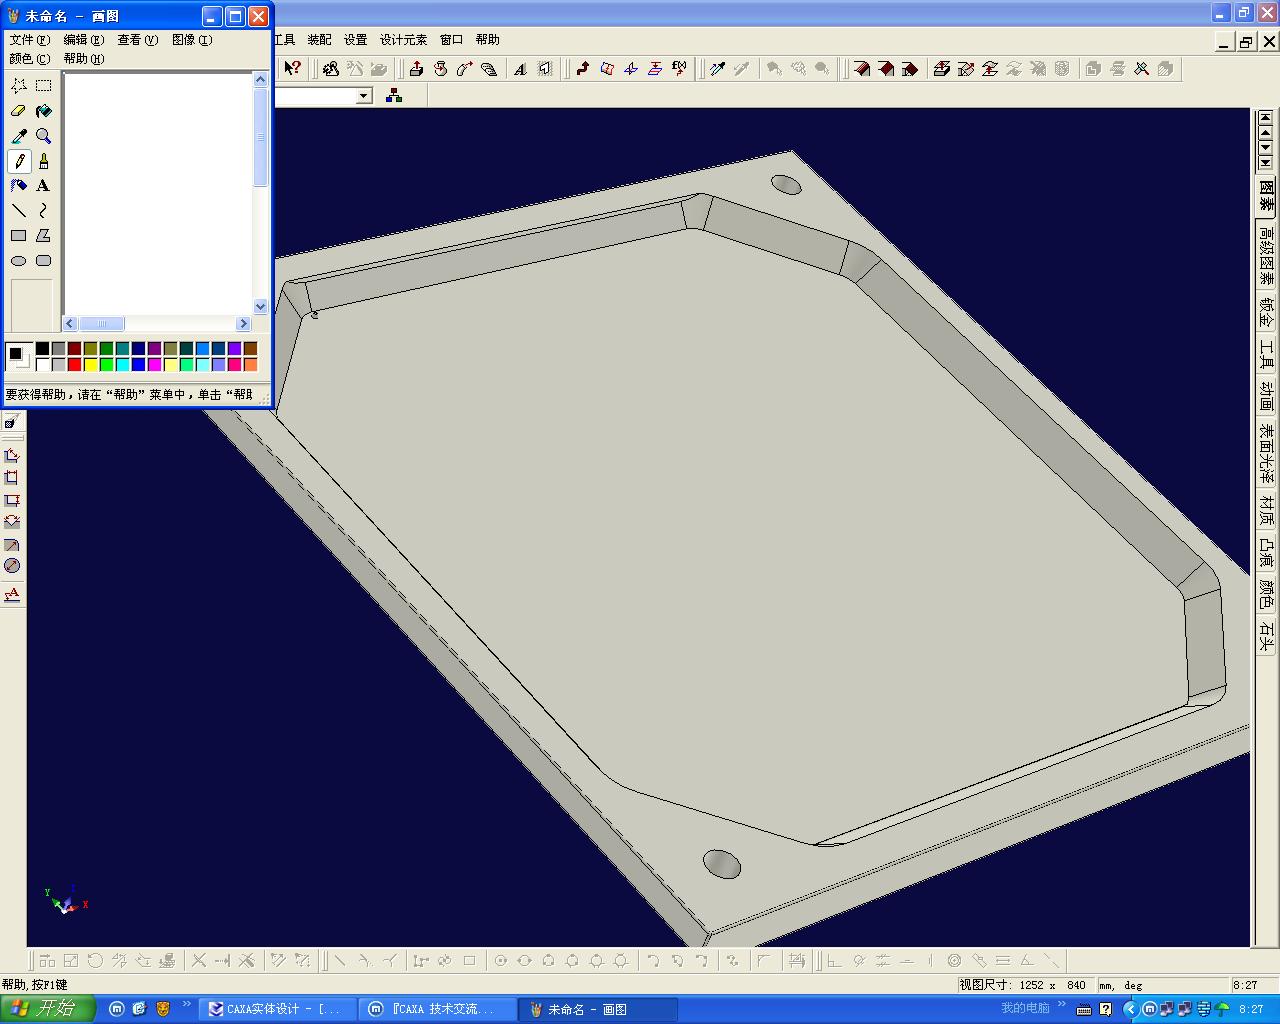Select the straight Line tool in Paint

(x=18, y=211)
